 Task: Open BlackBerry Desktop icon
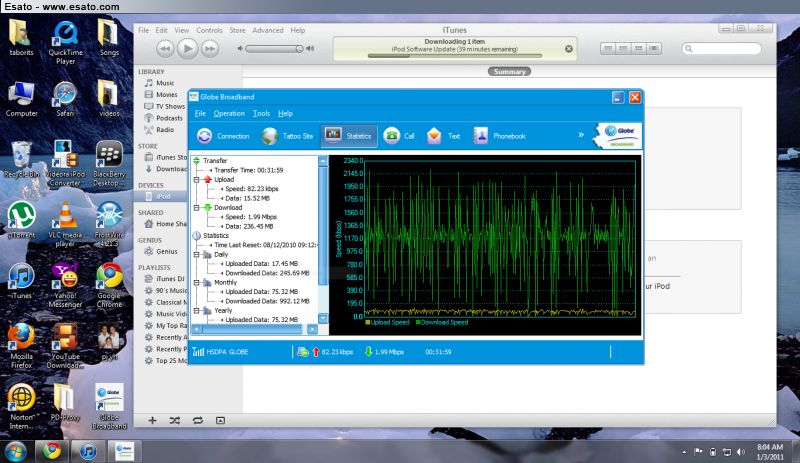click(x=109, y=163)
